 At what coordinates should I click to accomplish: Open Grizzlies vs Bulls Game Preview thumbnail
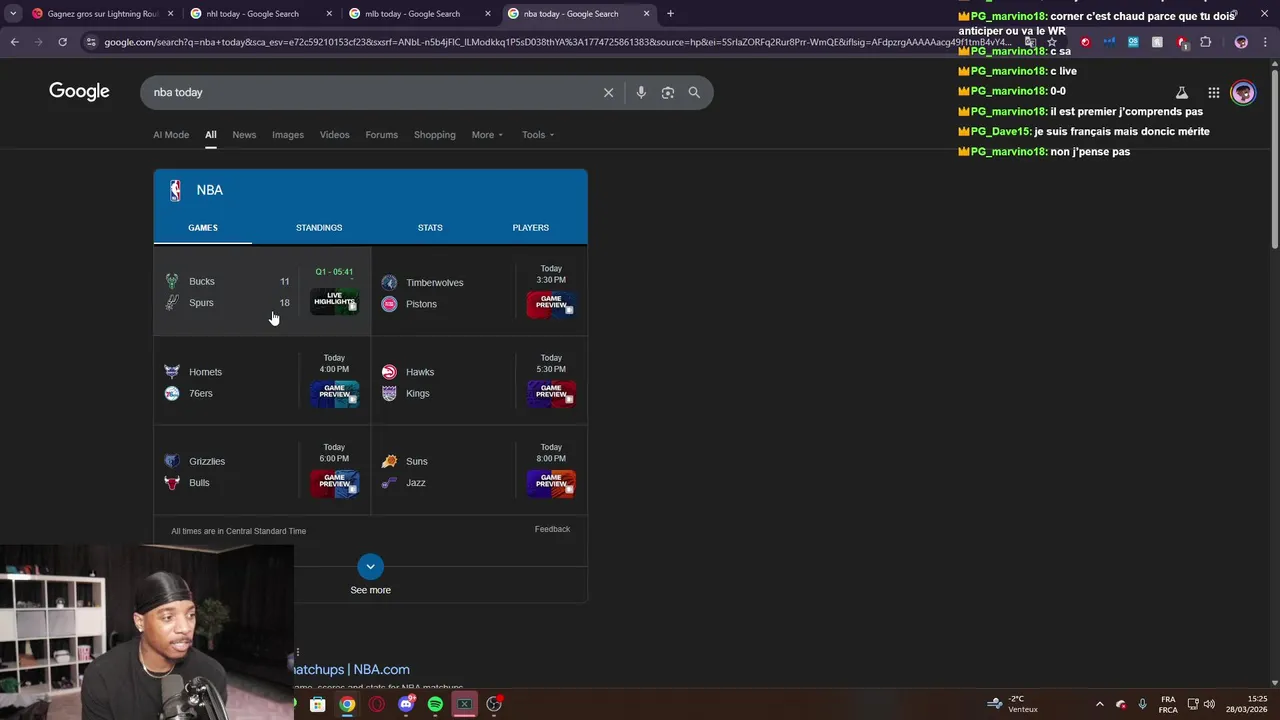[334, 483]
